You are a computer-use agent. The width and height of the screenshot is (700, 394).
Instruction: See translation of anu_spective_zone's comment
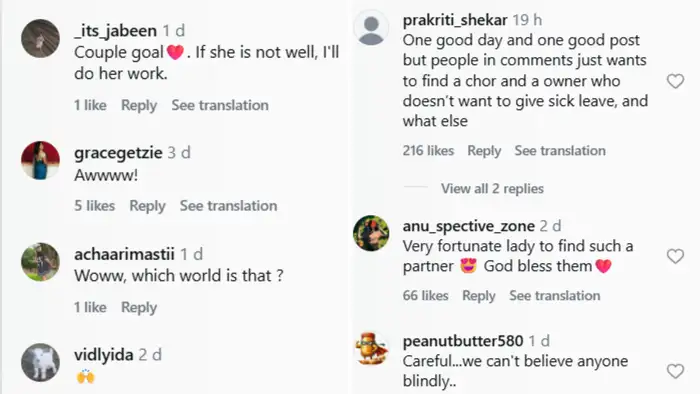point(554,295)
